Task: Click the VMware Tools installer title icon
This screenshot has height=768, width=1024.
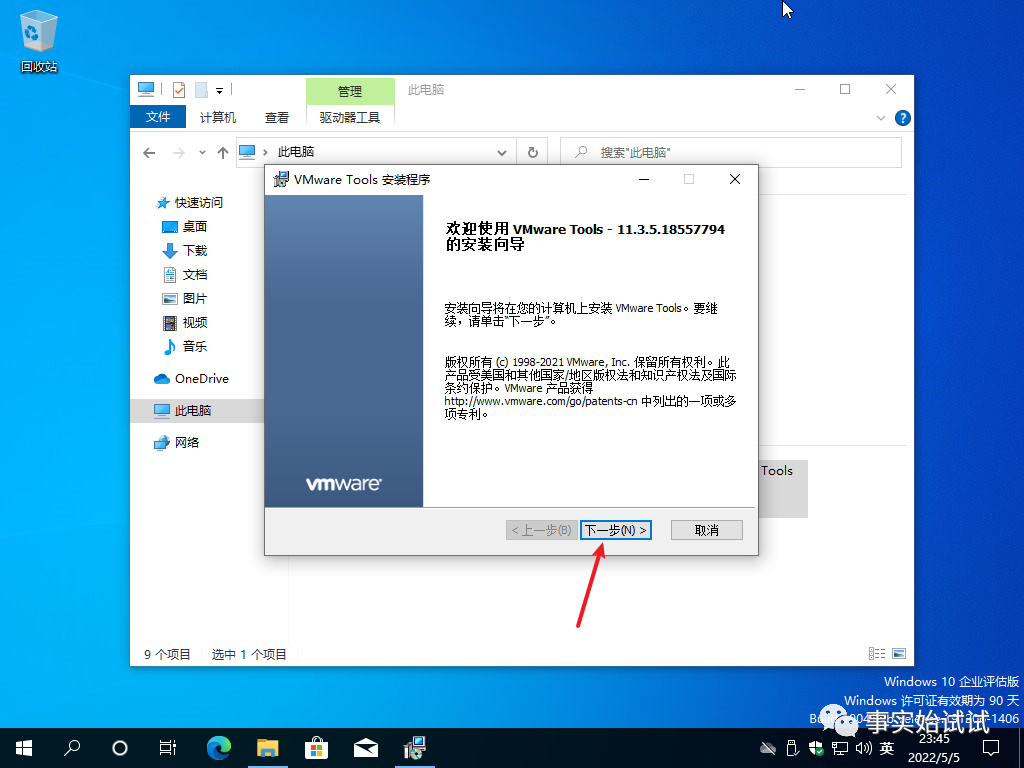Action: (x=281, y=179)
